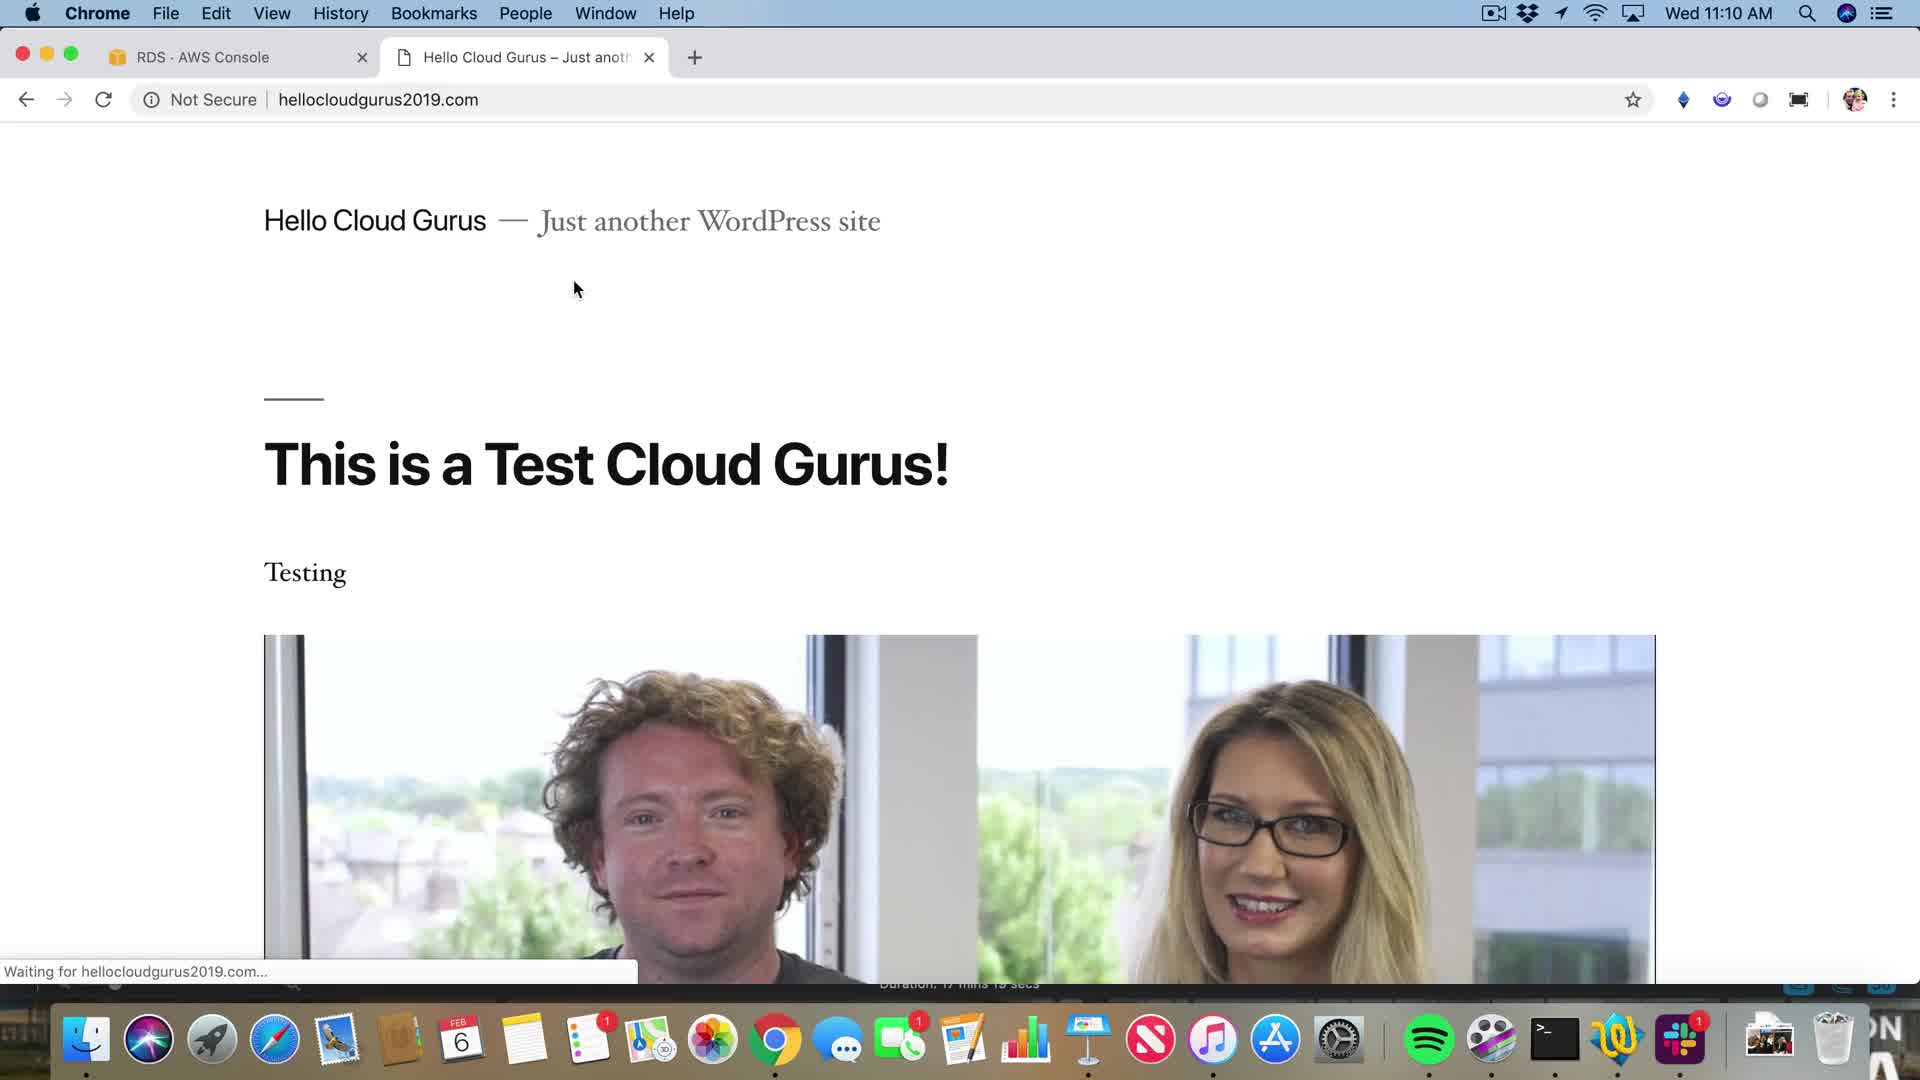Open the History menu

(340, 13)
